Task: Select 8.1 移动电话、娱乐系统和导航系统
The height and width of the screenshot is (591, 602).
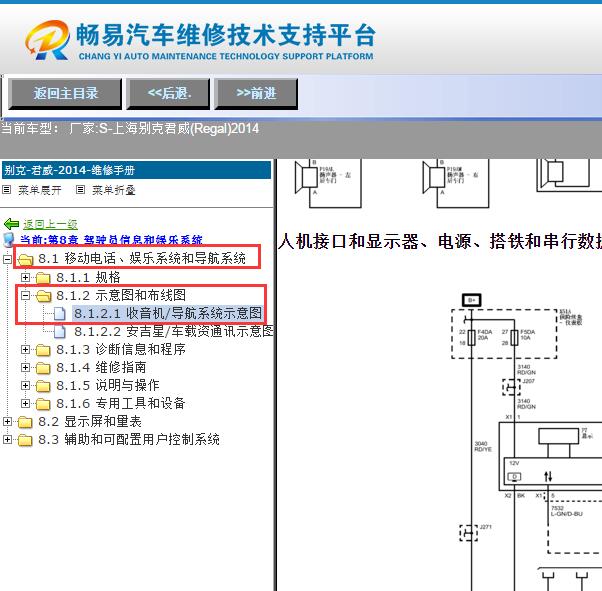Action: click(x=142, y=258)
